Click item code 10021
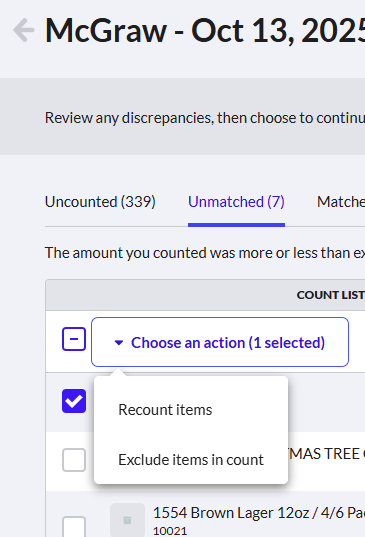 170,531
